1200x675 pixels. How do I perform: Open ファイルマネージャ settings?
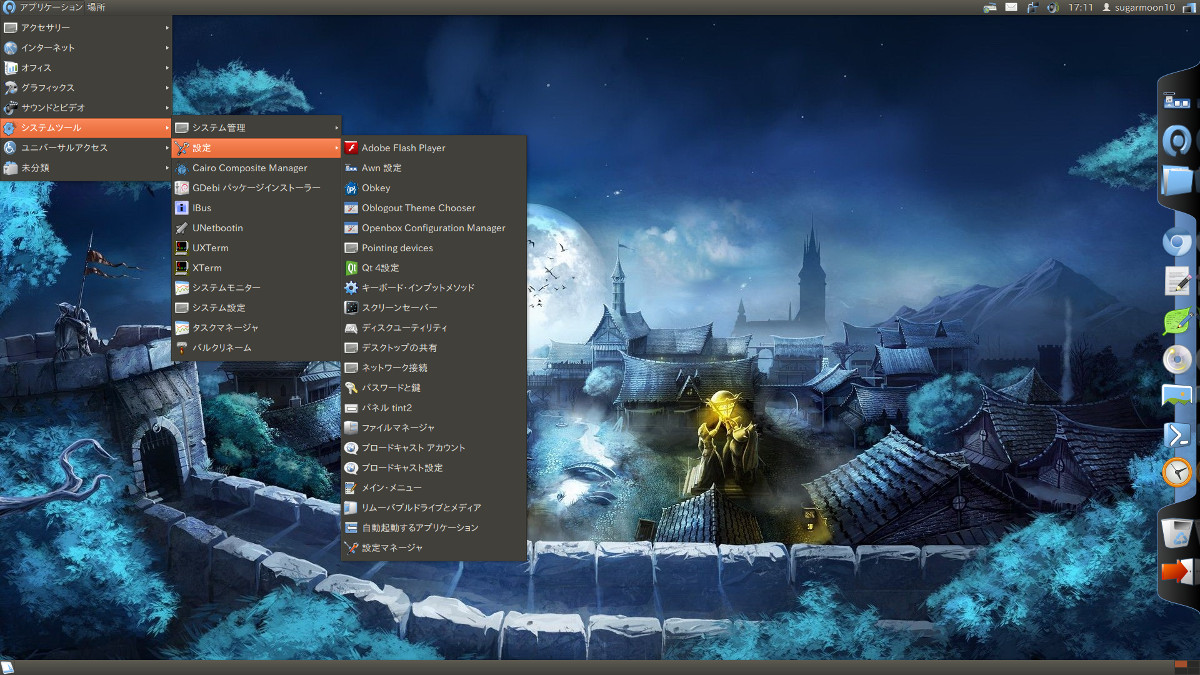(434, 428)
